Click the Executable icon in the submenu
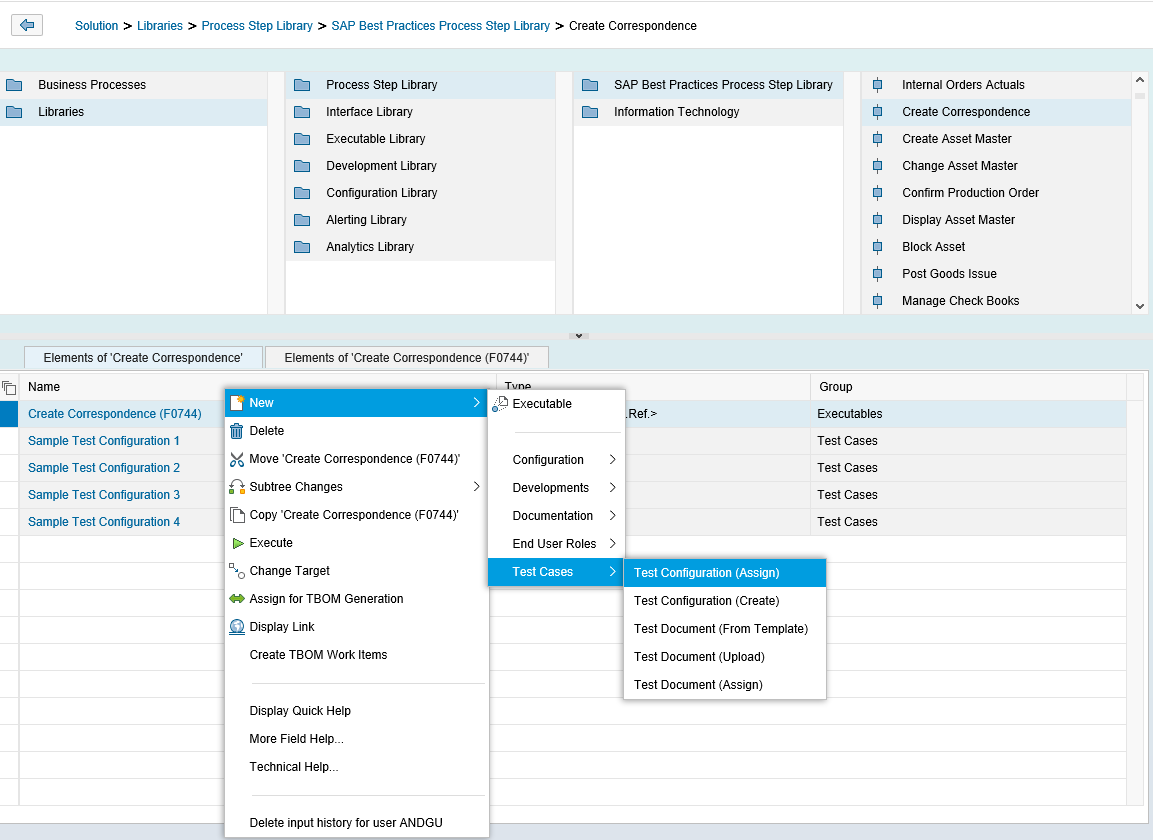The width and height of the screenshot is (1153, 840). click(500, 404)
